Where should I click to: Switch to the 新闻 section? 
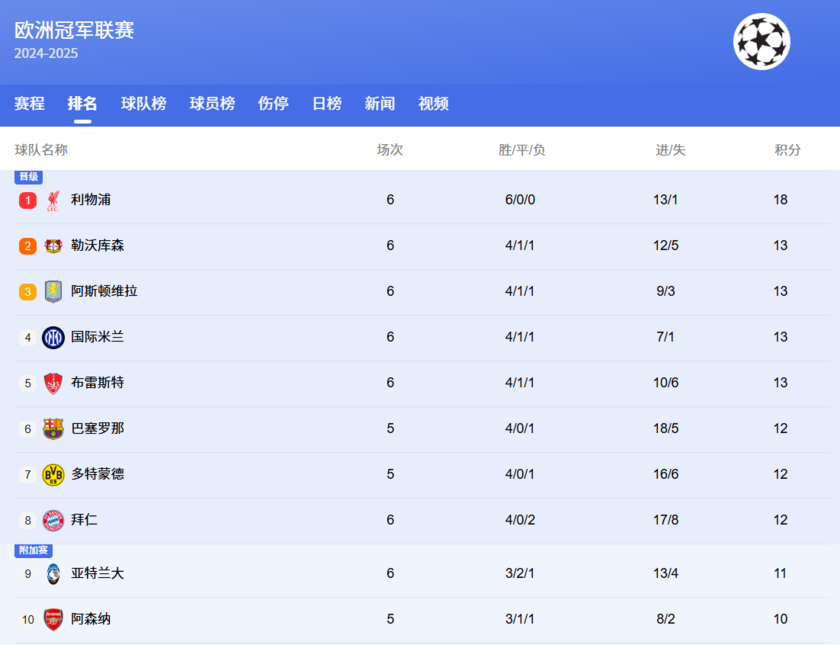[x=380, y=103]
